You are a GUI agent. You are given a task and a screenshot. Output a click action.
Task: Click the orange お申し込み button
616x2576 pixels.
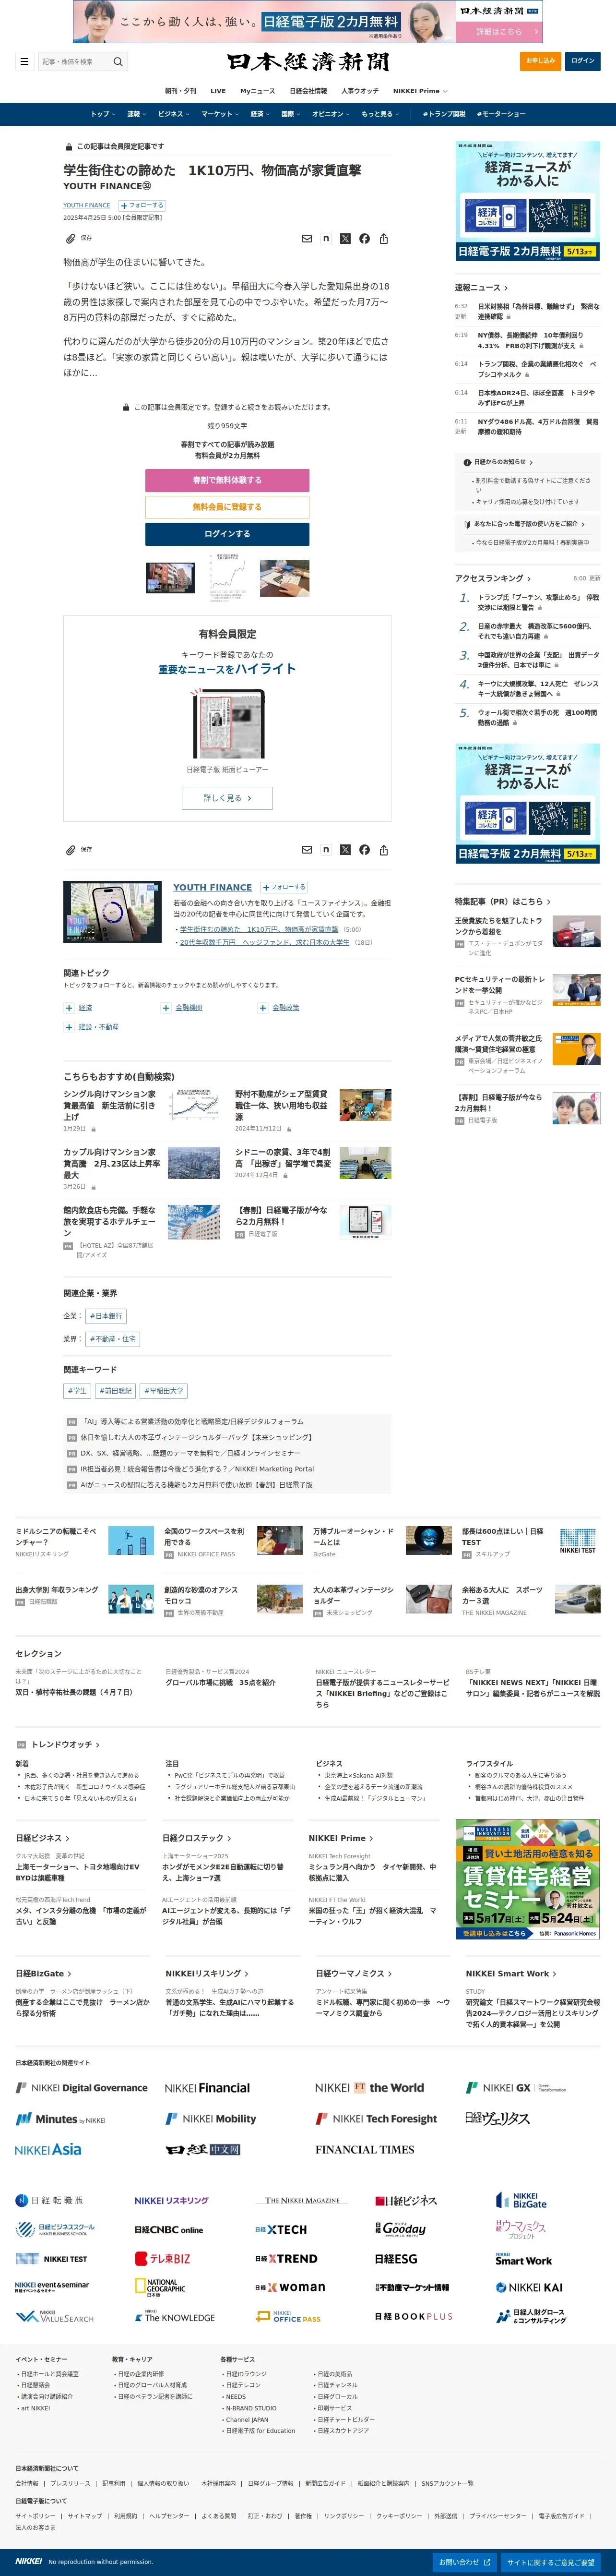click(541, 61)
